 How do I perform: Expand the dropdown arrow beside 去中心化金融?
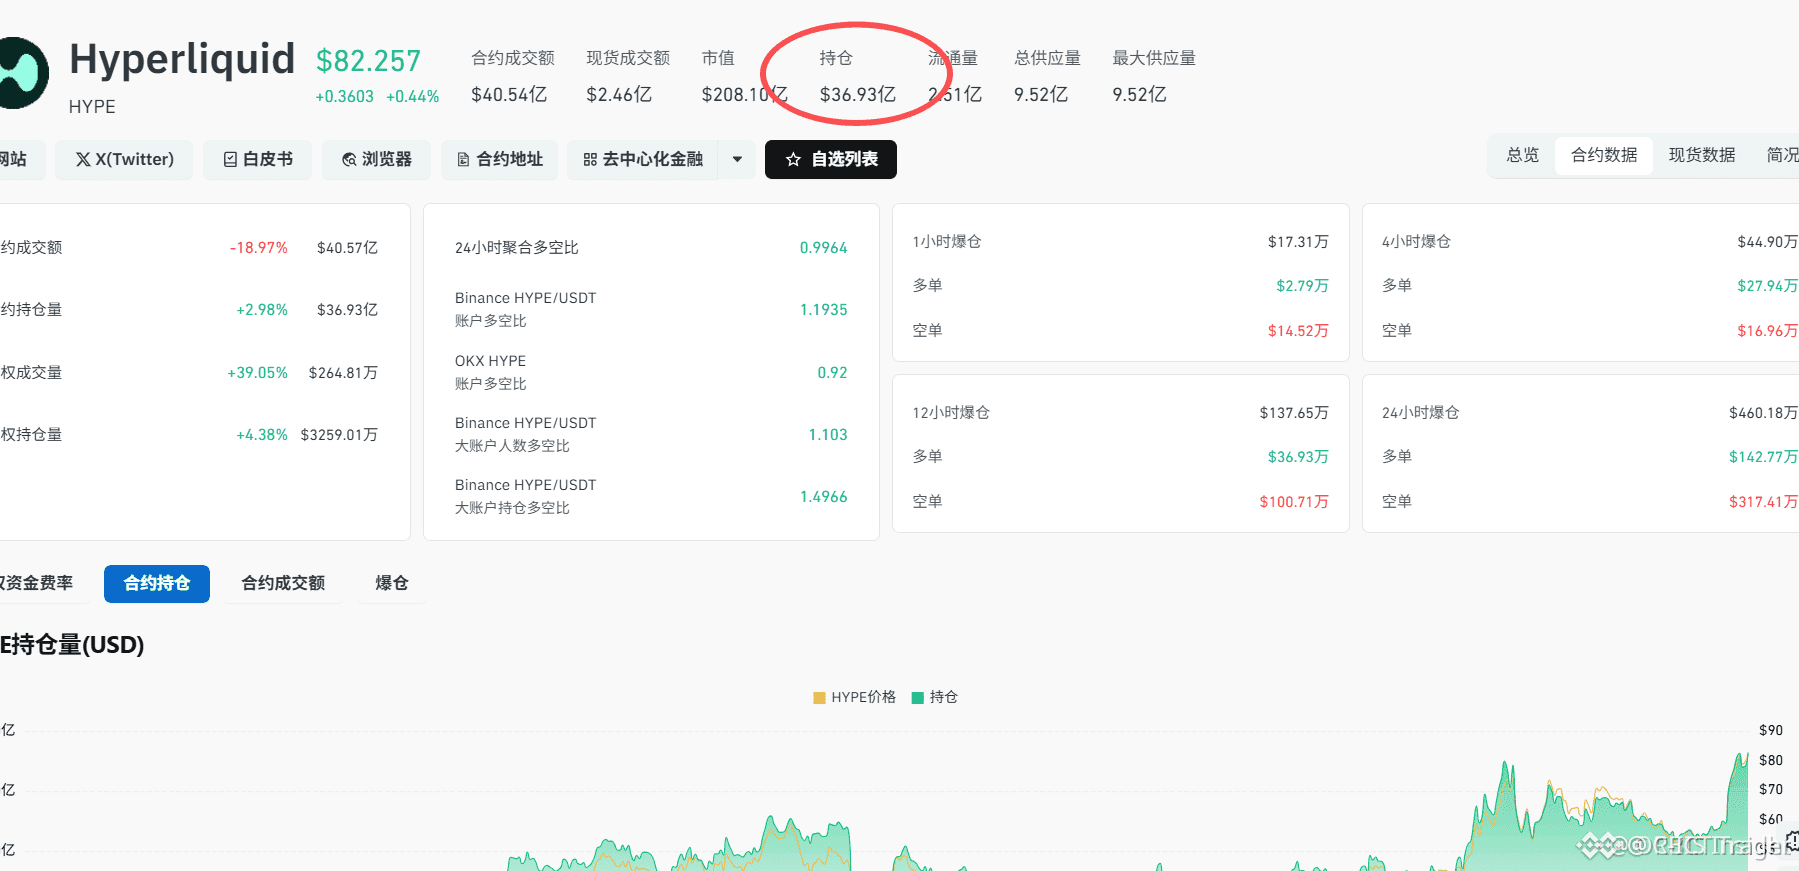(737, 160)
